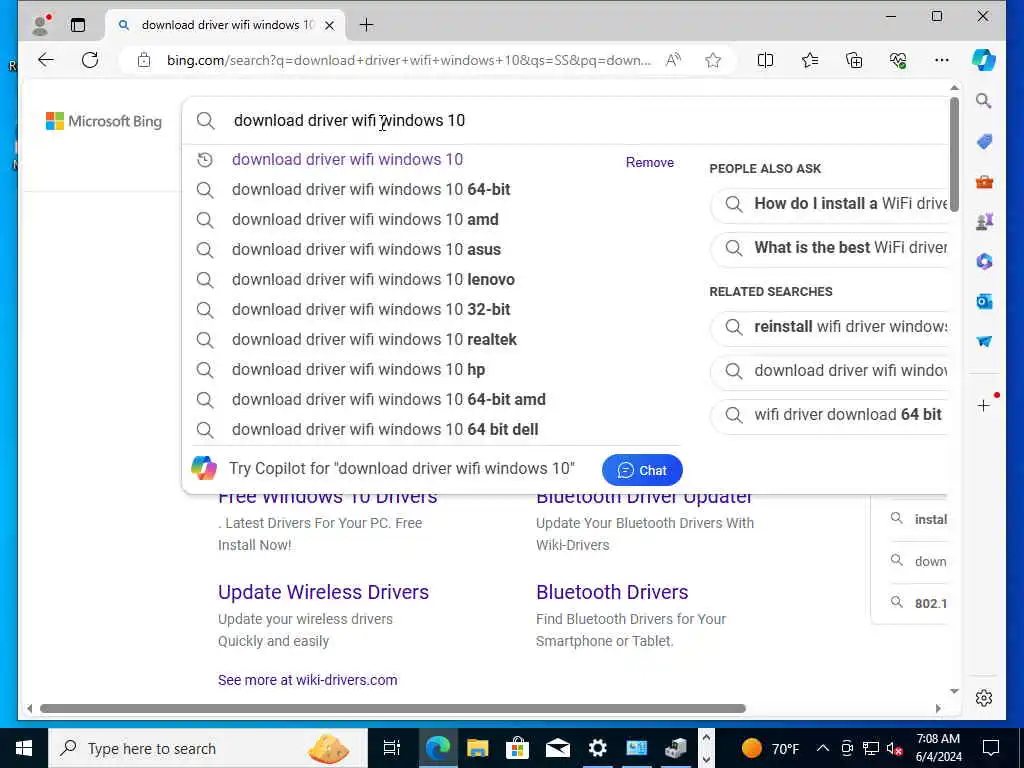Open the 'Bluetooth Drivers' link

(612, 592)
